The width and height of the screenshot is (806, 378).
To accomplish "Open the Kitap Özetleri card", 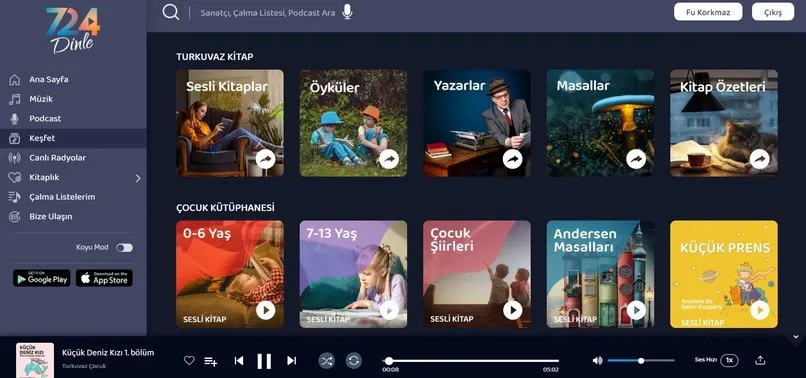I will (x=724, y=123).
